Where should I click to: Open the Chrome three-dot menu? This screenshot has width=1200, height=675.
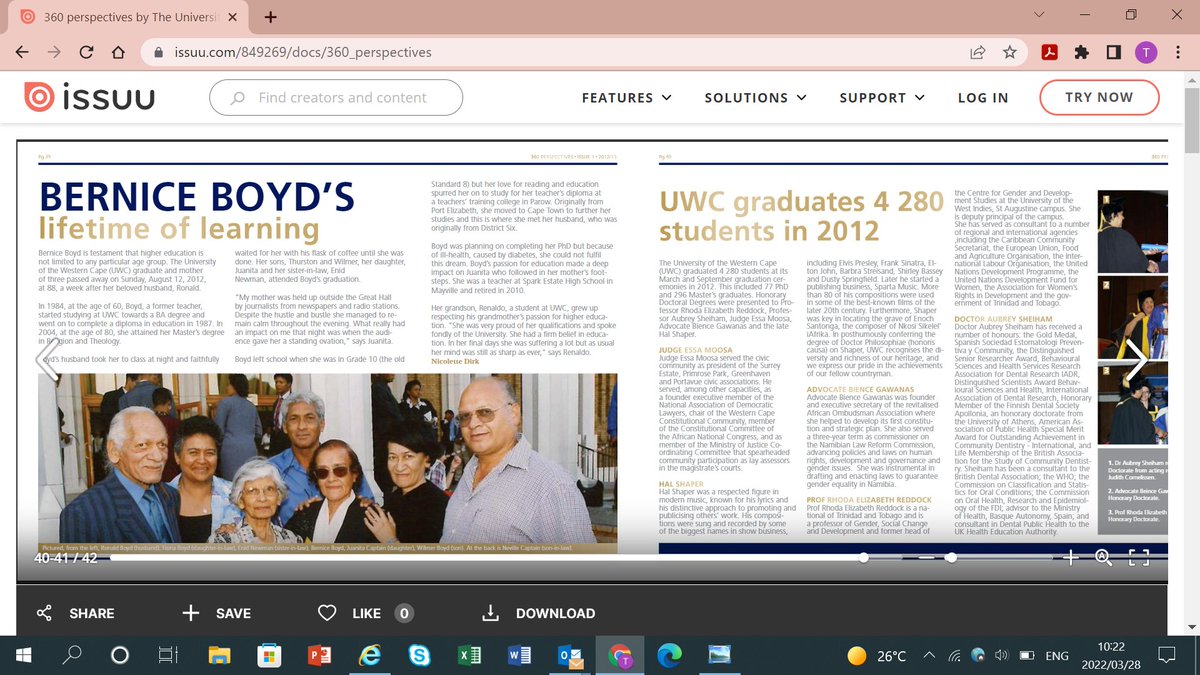(1177, 52)
